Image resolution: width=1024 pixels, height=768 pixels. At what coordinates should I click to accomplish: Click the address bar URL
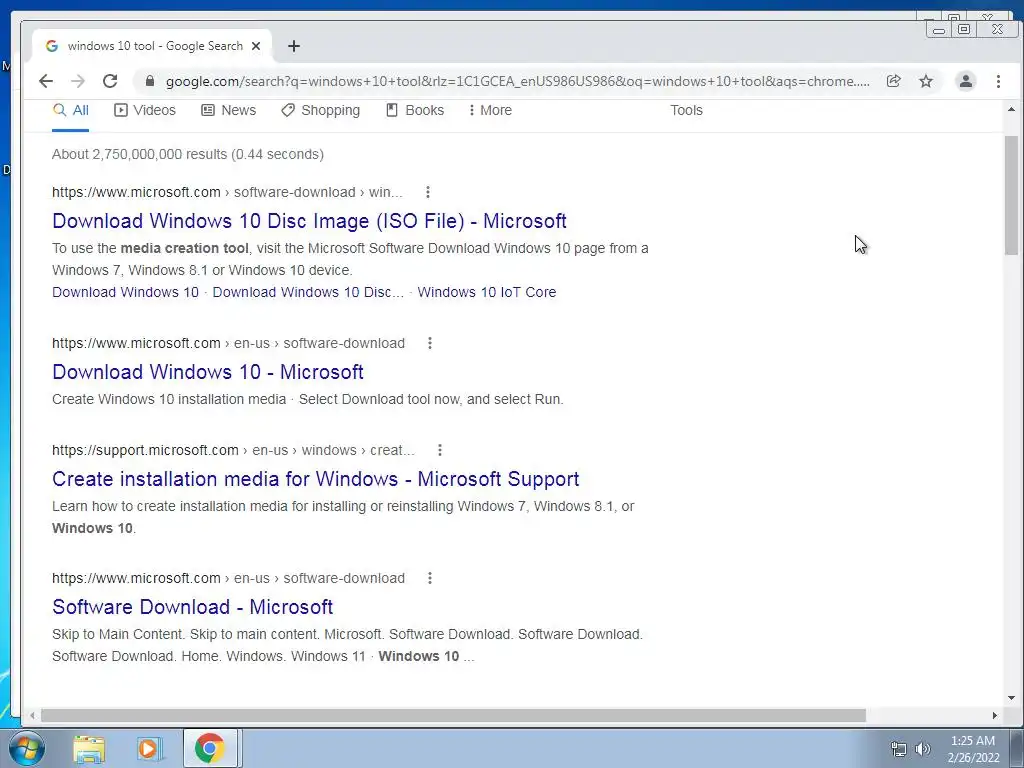pyautogui.click(x=517, y=81)
